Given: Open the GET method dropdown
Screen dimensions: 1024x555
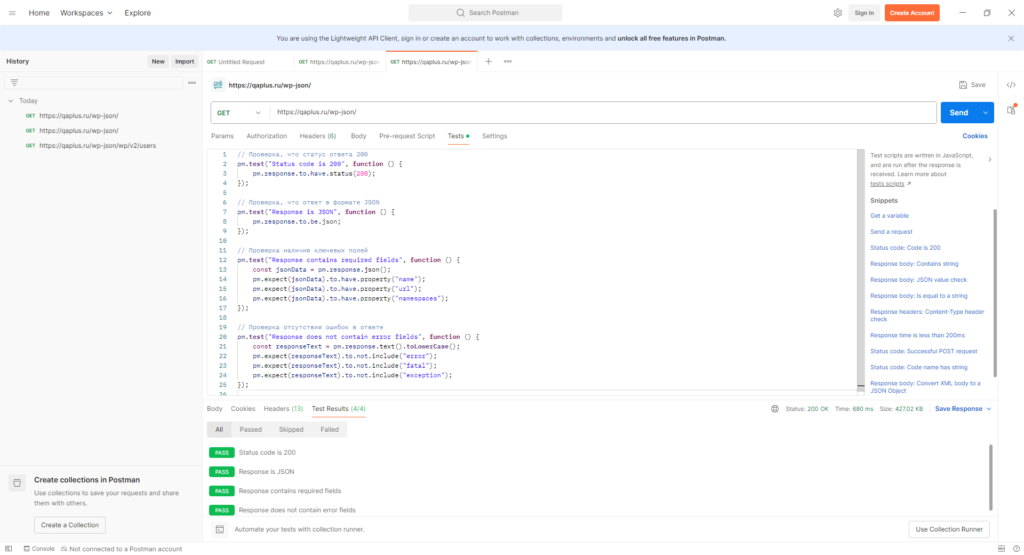Looking at the screenshot, I should (240, 113).
